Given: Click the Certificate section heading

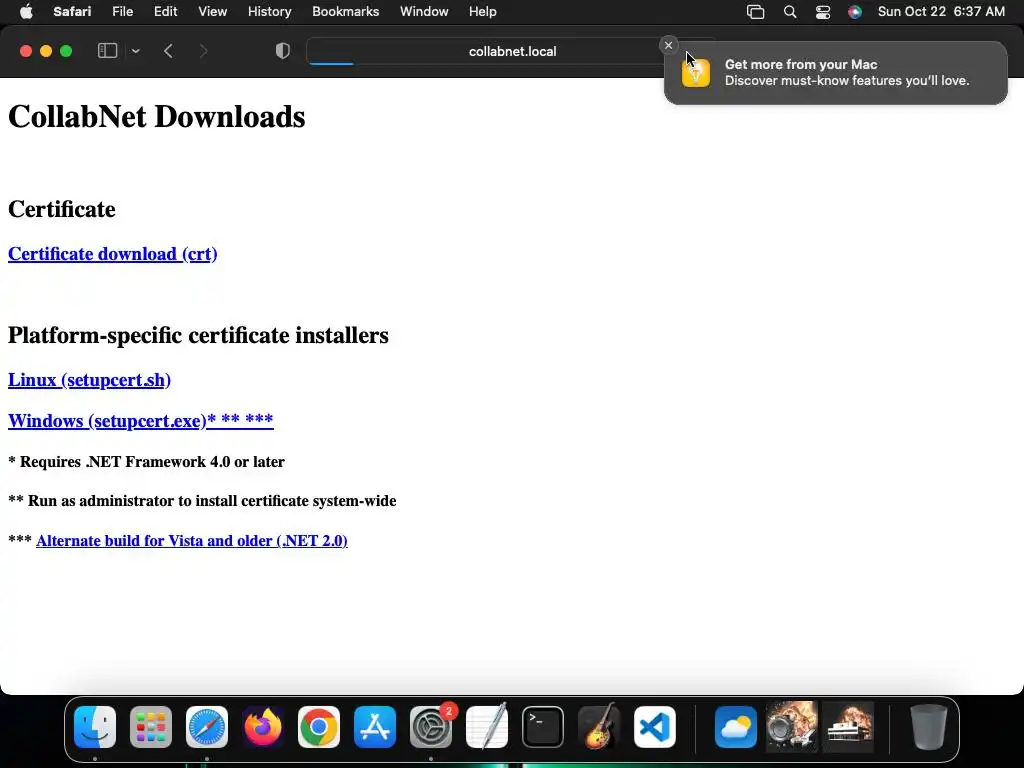Looking at the screenshot, I should tap(61, 209).
